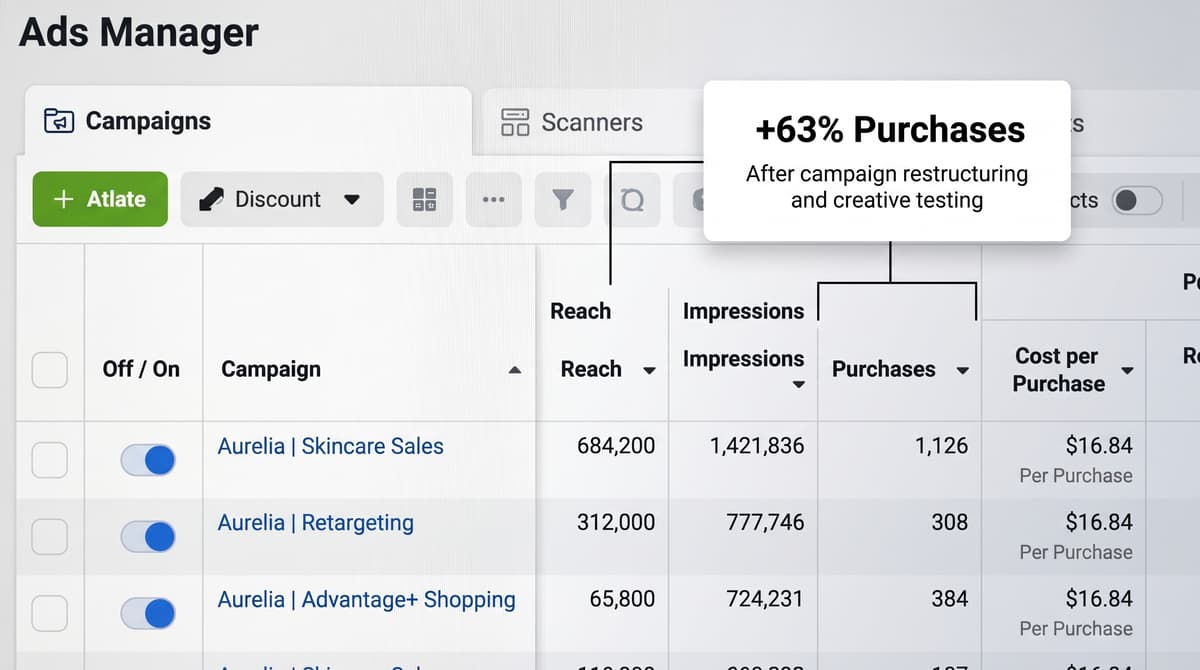1200x670 pixels.
Task: Open Aurelia | Advantage+ Shopping campaign link
Action: coord(366,599)
